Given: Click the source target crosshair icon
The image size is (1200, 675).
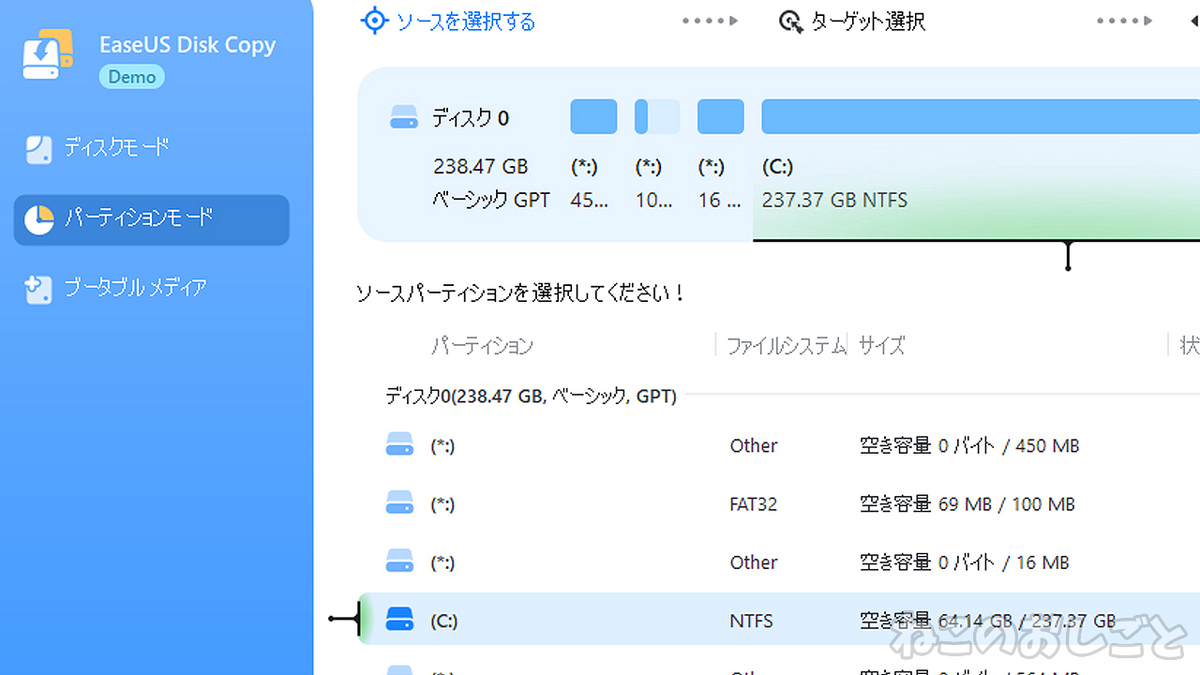Looking at the screenshot, I should click(374, 21).
